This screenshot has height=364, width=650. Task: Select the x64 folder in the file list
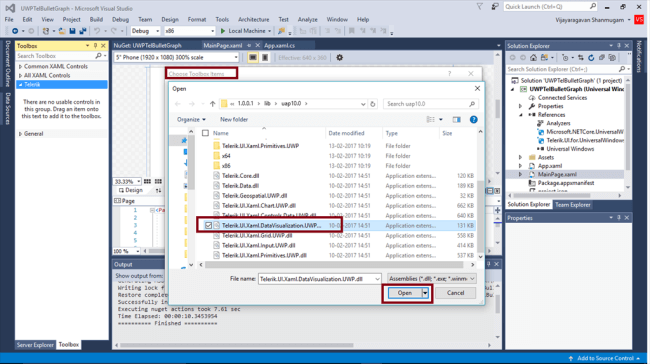point(226,156)
